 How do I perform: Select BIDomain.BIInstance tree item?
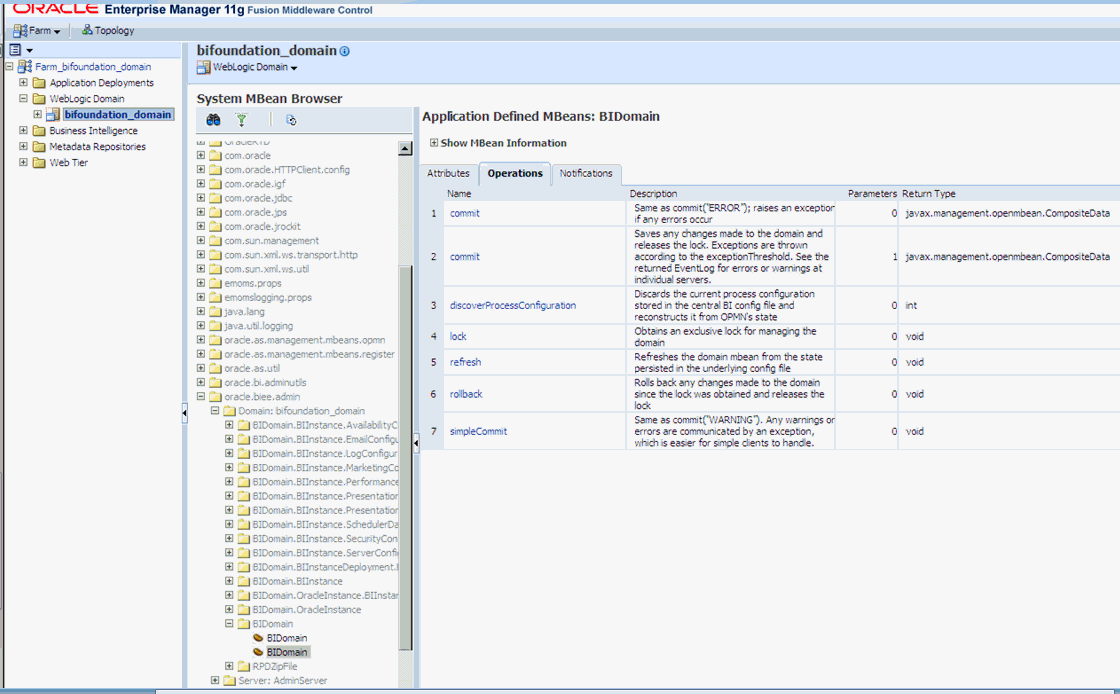click(x=297, y=581)
